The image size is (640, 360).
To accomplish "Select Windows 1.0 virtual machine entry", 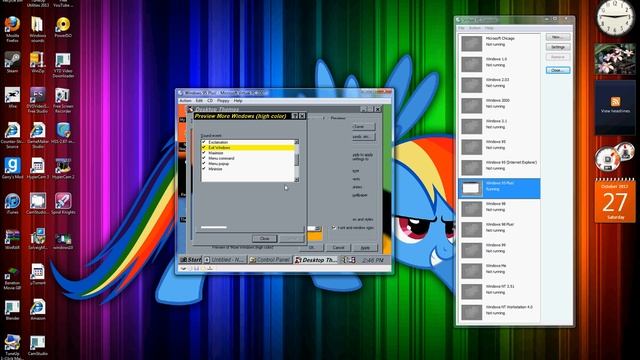I will pyautogui.click(x=500, y=64).
